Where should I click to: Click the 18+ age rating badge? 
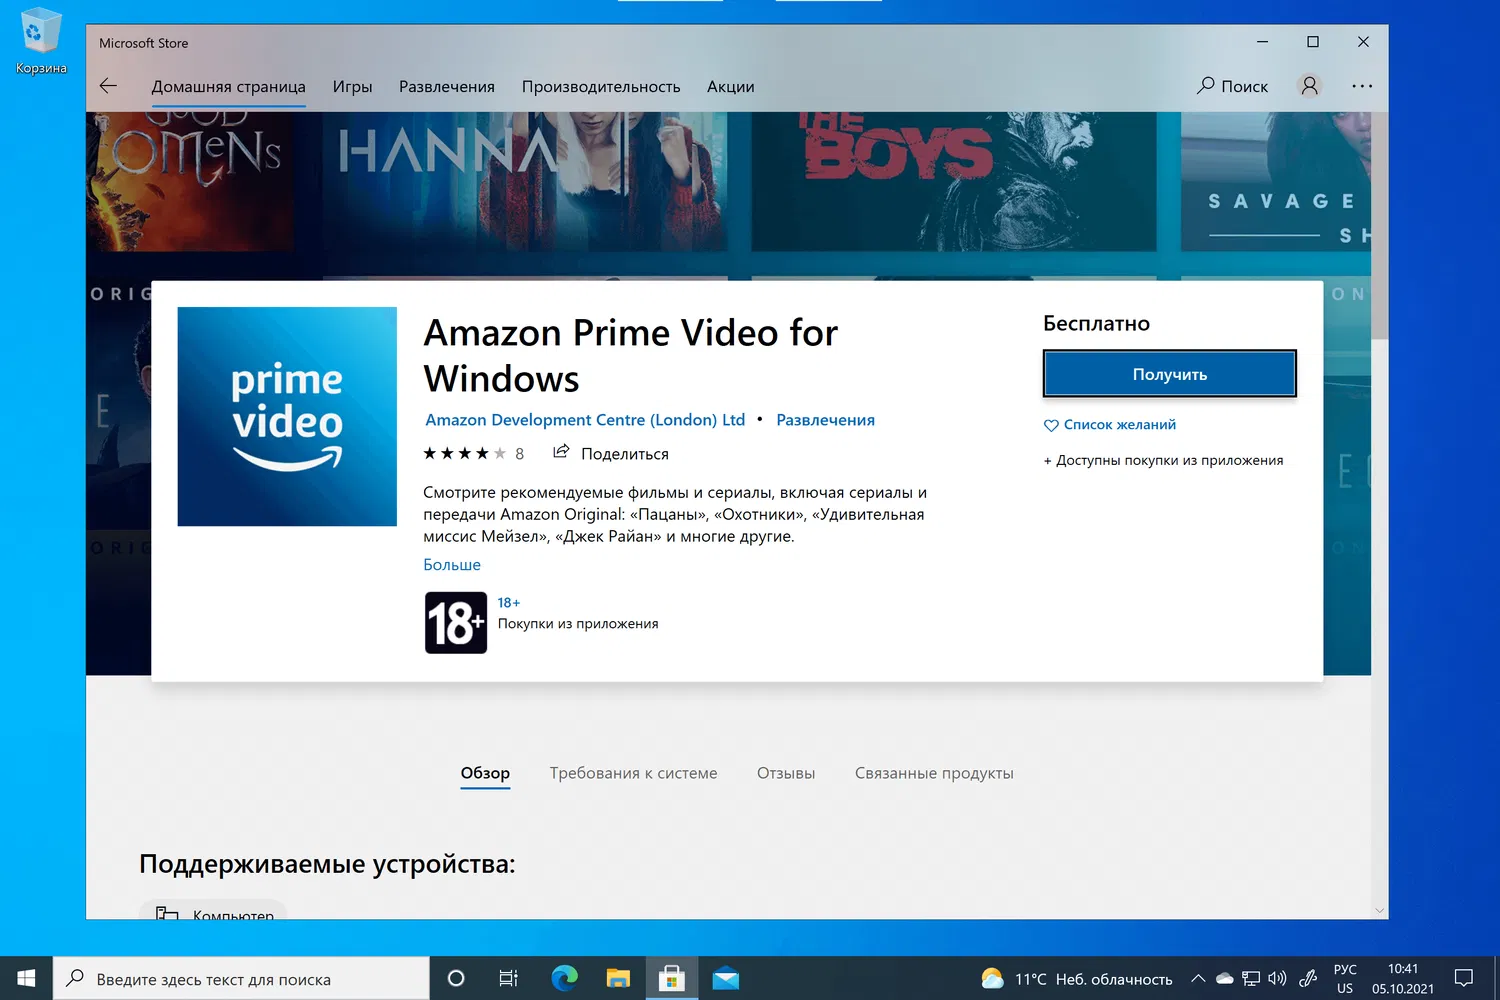pyautogui.click(x=456, y=622)
